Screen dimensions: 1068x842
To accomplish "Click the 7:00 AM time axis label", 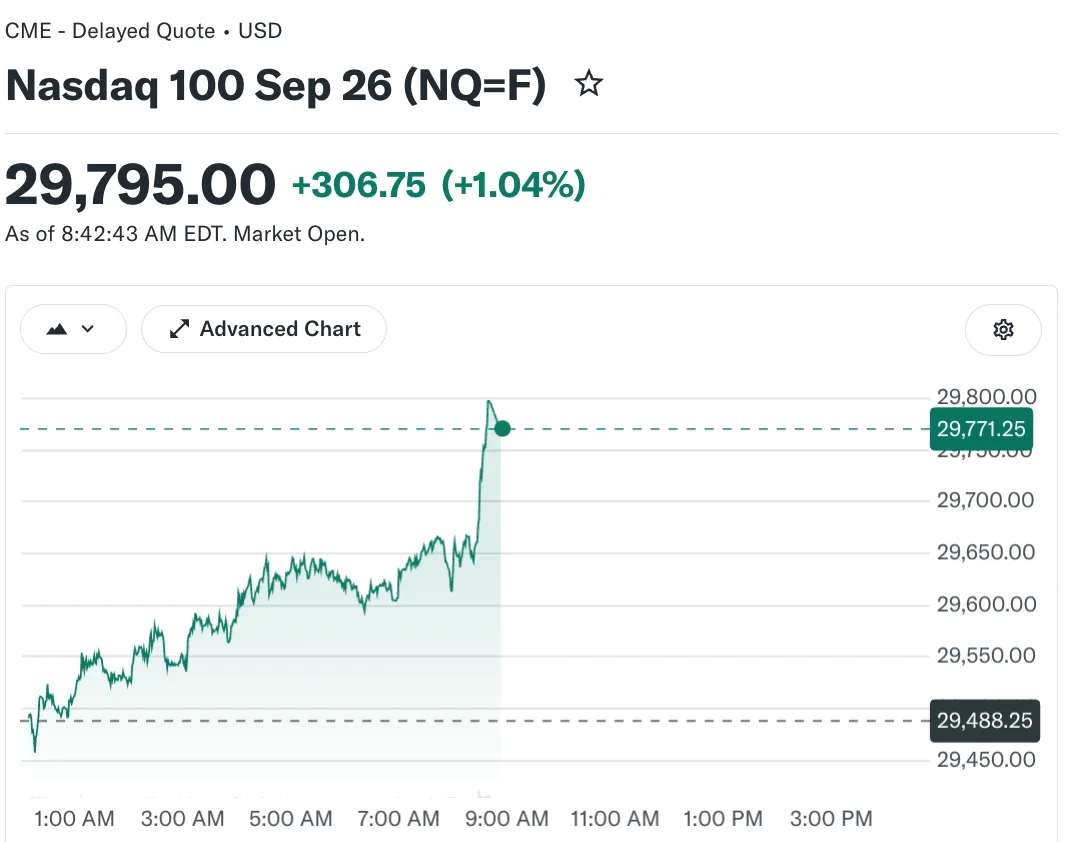I will click(398, 818).
